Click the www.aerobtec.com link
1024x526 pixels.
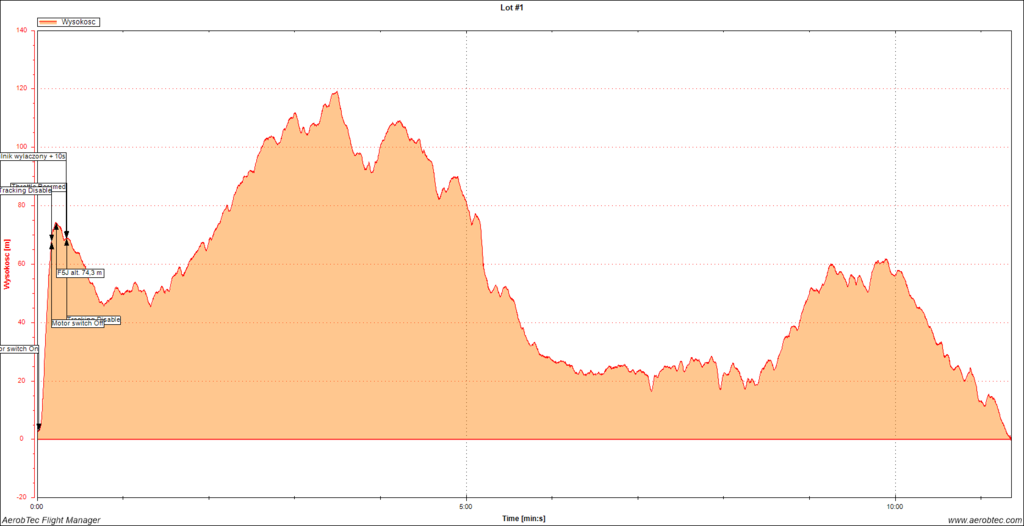pyautogui.click(x=982, y=520)
